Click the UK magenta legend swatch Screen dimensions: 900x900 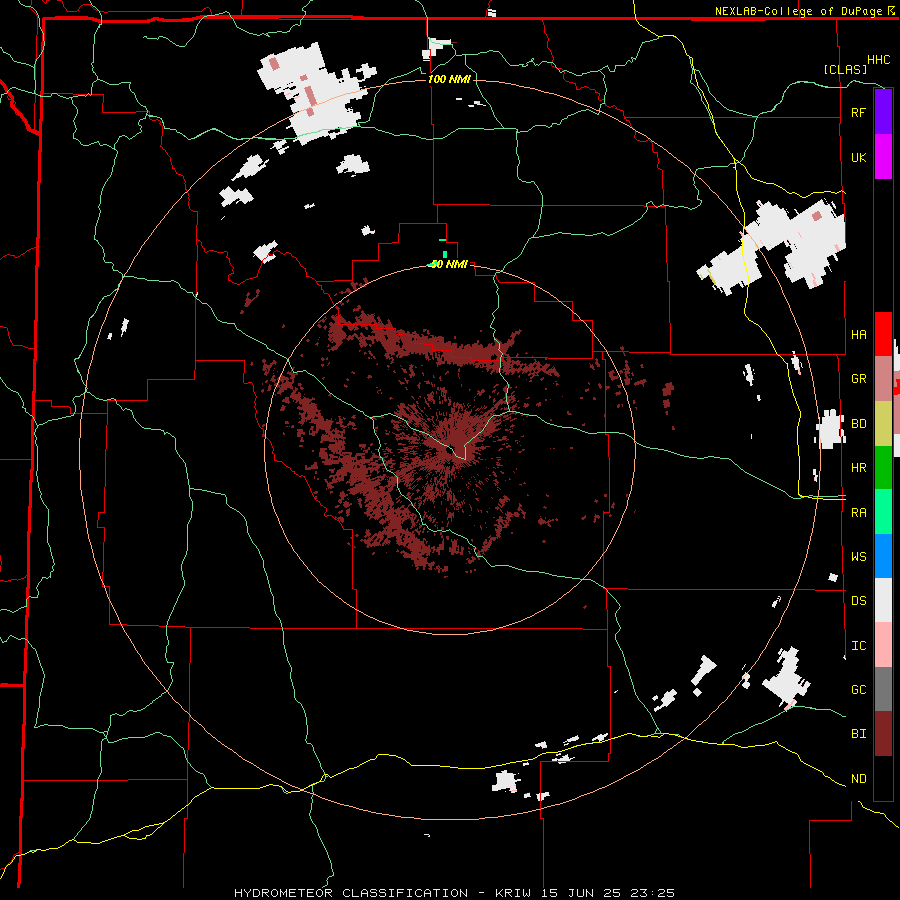click(x=883, y=157)
